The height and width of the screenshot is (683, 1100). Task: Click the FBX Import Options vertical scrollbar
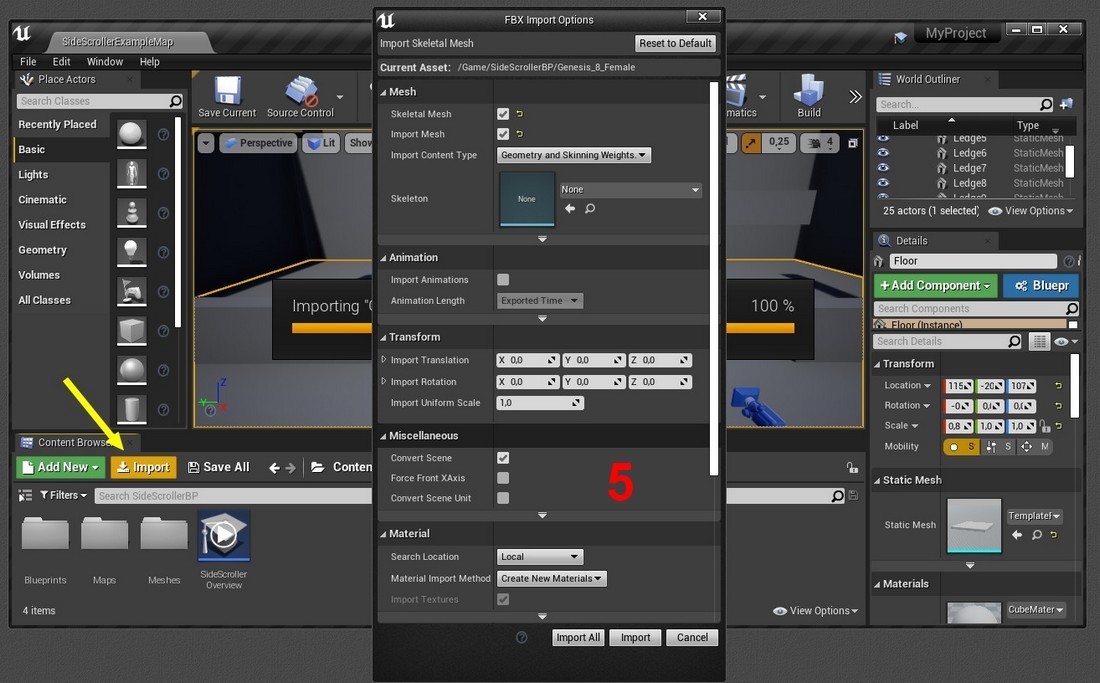(x=714, y=278)
